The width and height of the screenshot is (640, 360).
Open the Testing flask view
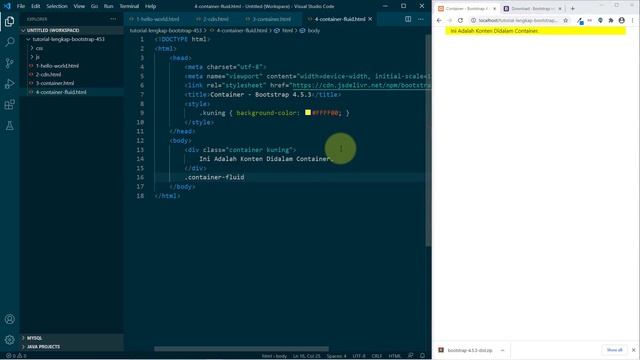click(x=9, y=126)
